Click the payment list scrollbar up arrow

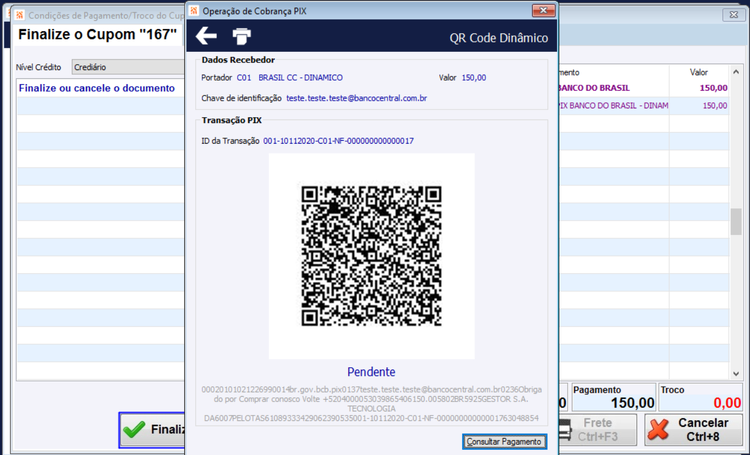click(x=736, y=72)
